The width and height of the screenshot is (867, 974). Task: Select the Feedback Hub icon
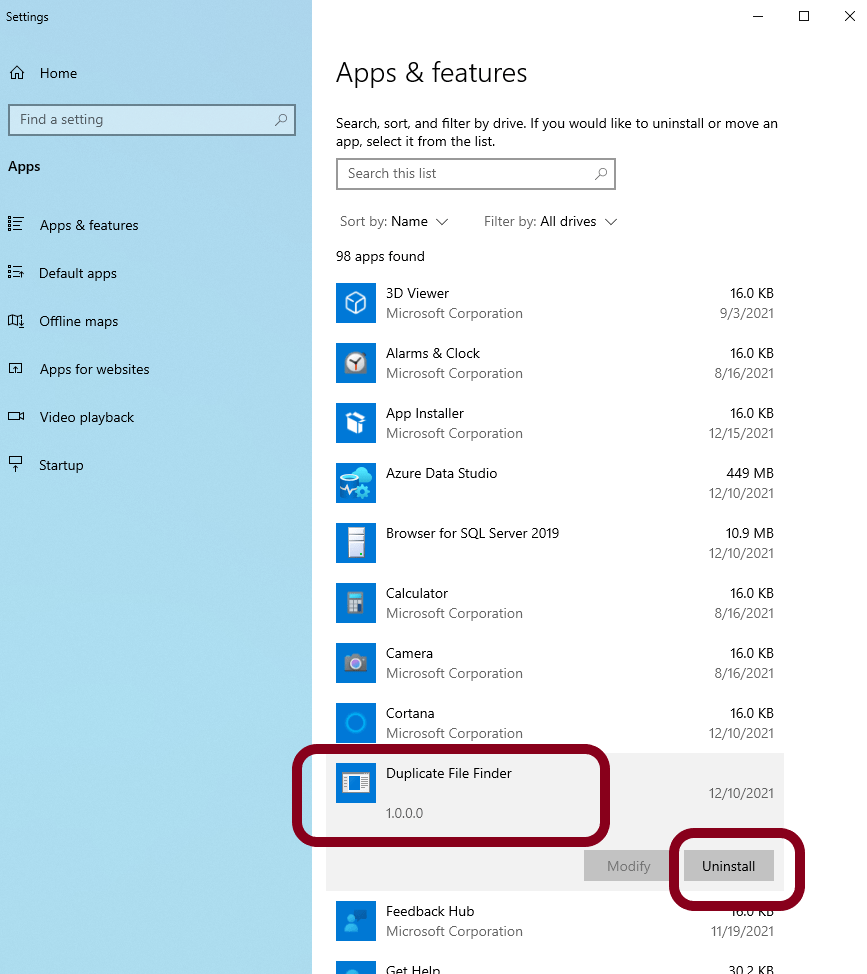click(356, 921)
